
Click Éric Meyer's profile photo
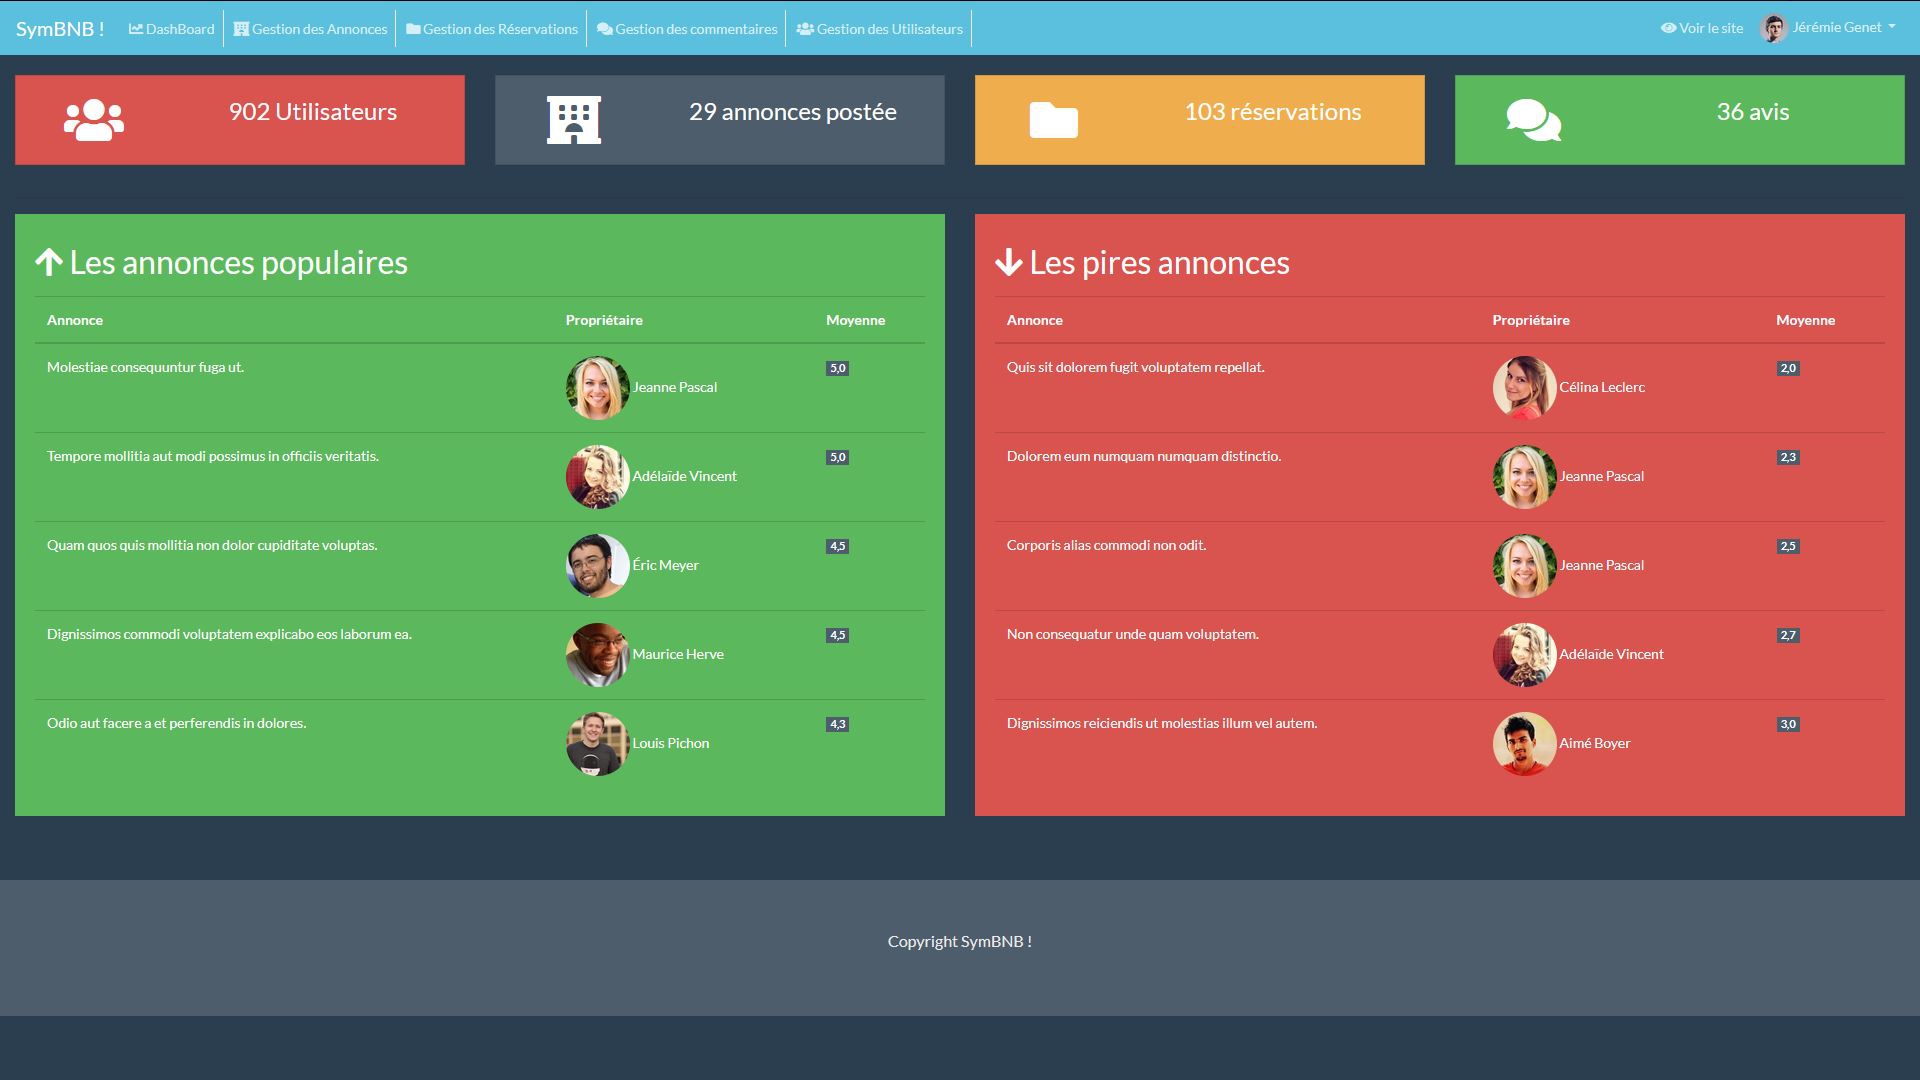[x=597, y=566]
